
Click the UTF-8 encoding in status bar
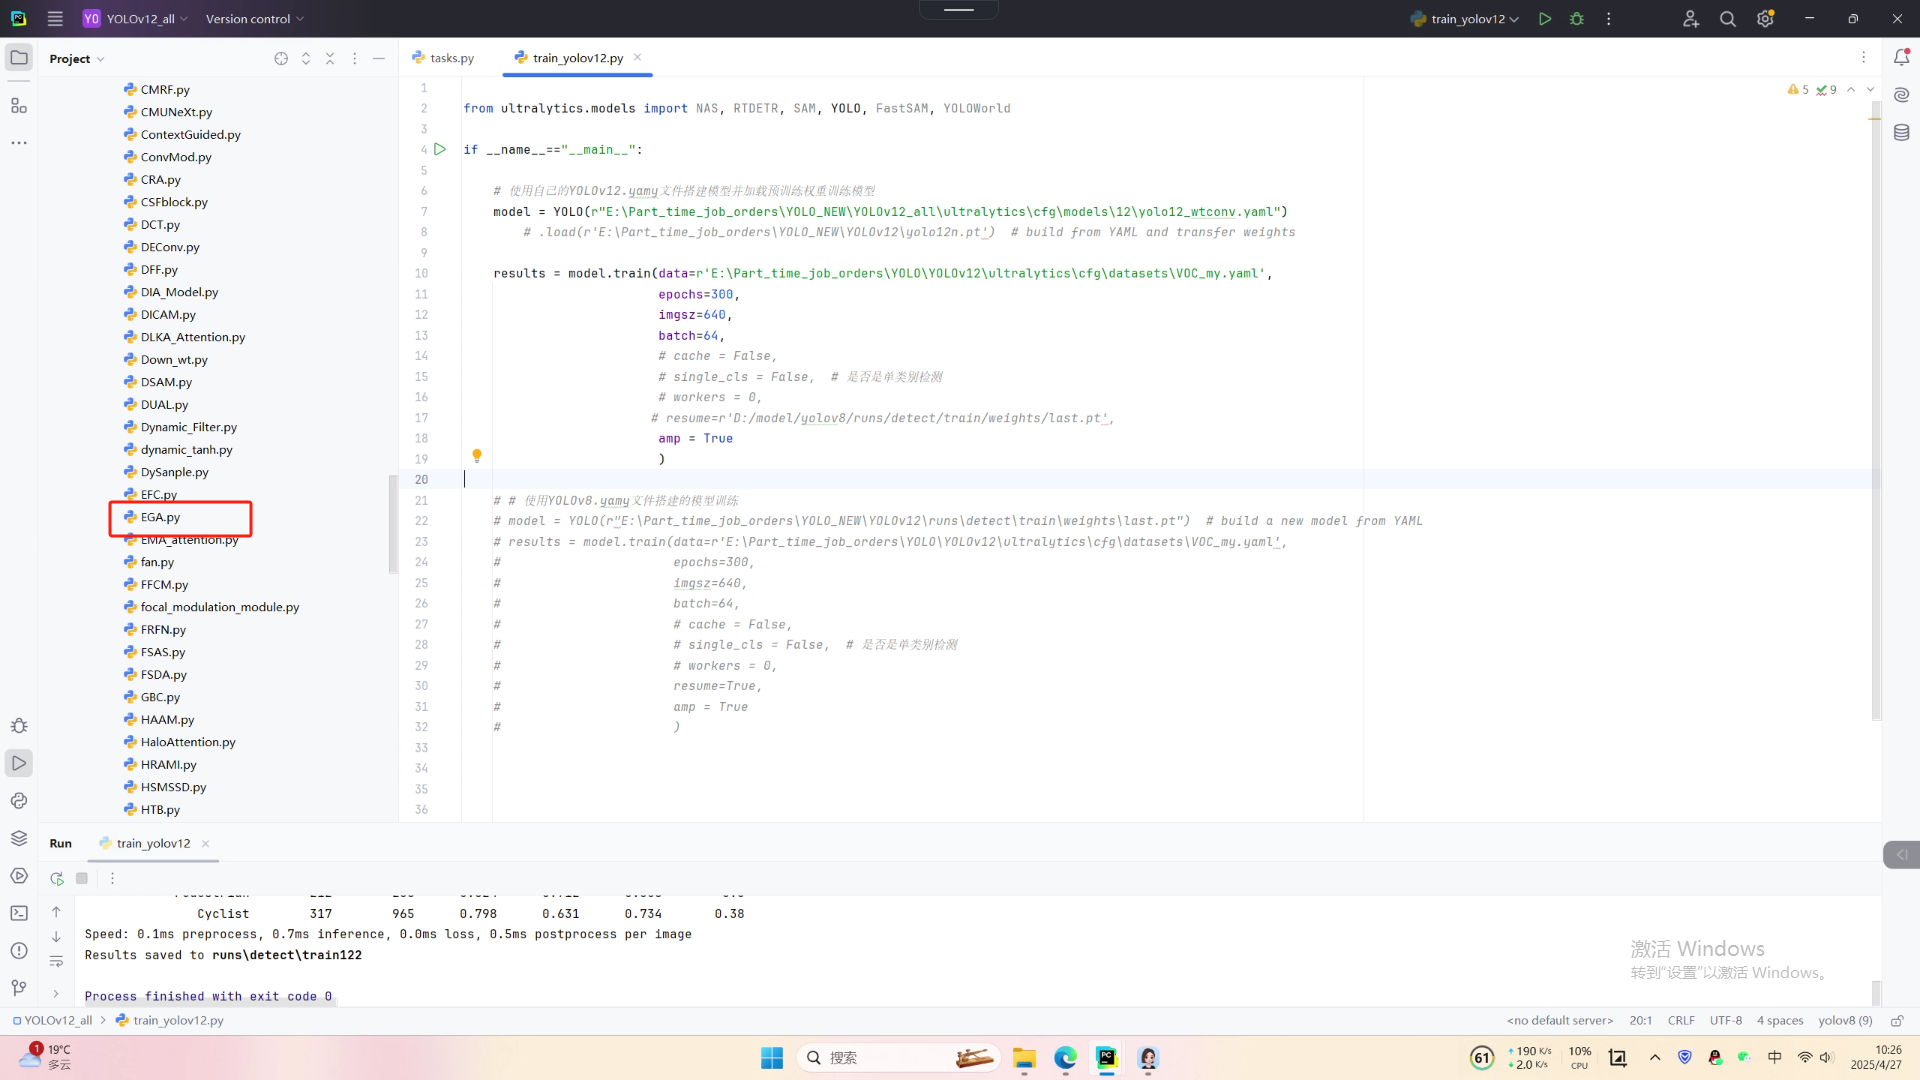coord(1725,1021)
